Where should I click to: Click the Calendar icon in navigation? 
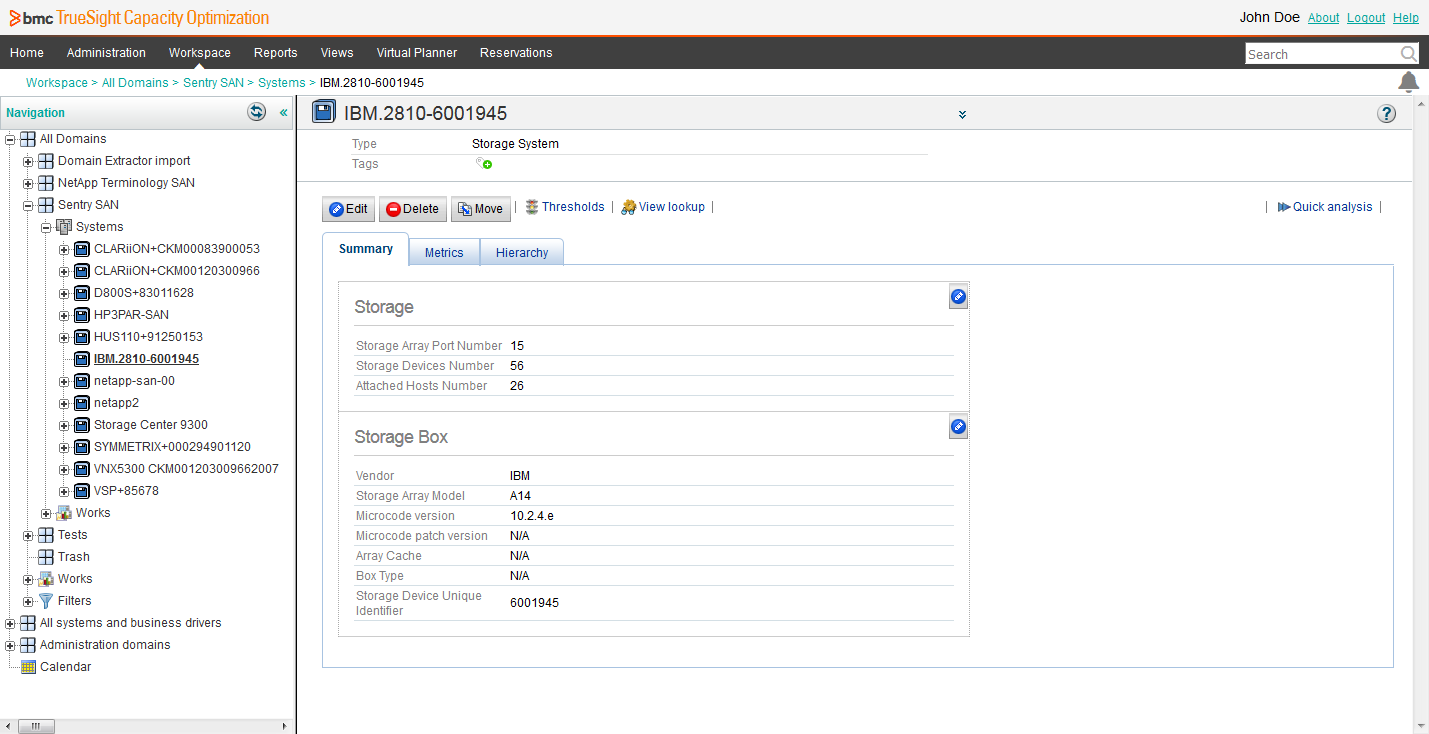point(28,667)
